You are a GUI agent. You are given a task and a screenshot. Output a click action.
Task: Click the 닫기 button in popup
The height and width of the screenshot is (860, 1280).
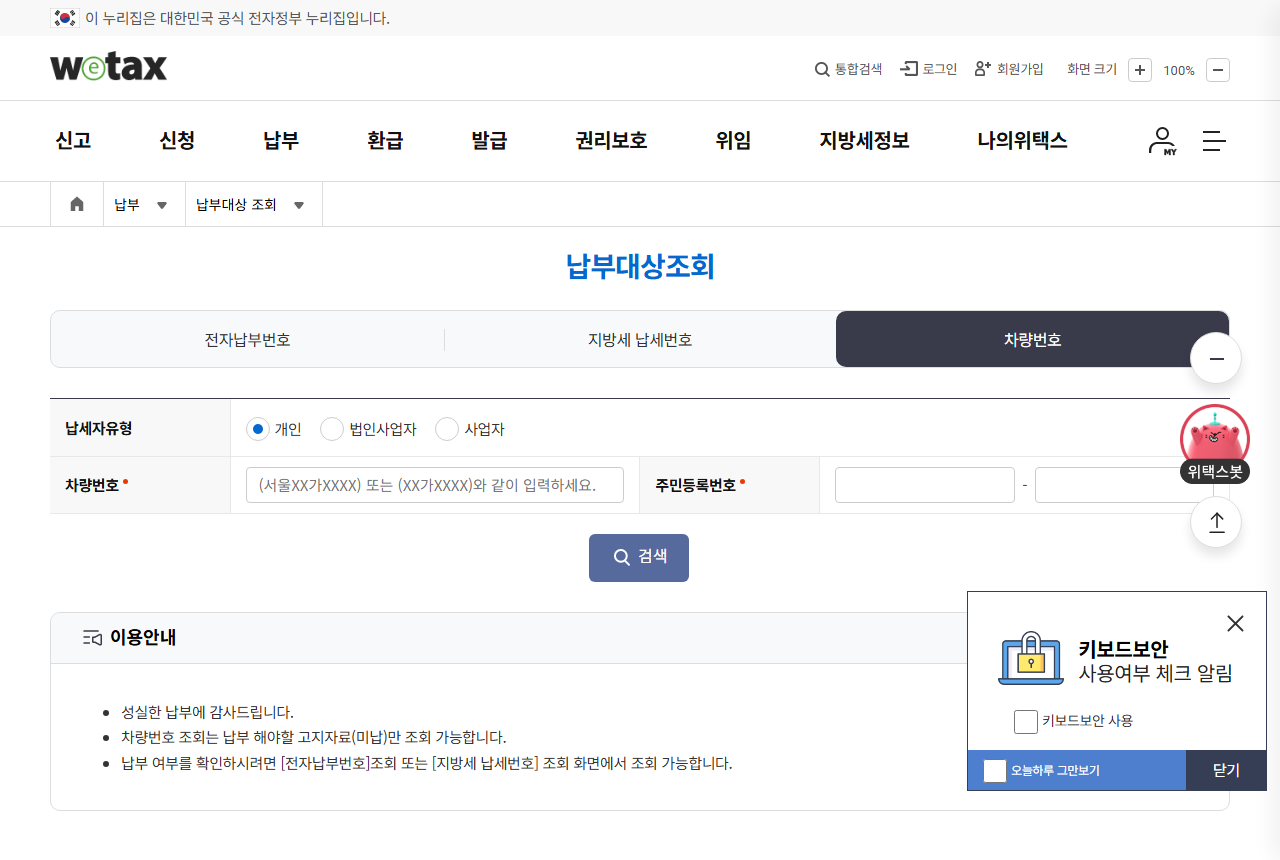[x=1226, y=771]
